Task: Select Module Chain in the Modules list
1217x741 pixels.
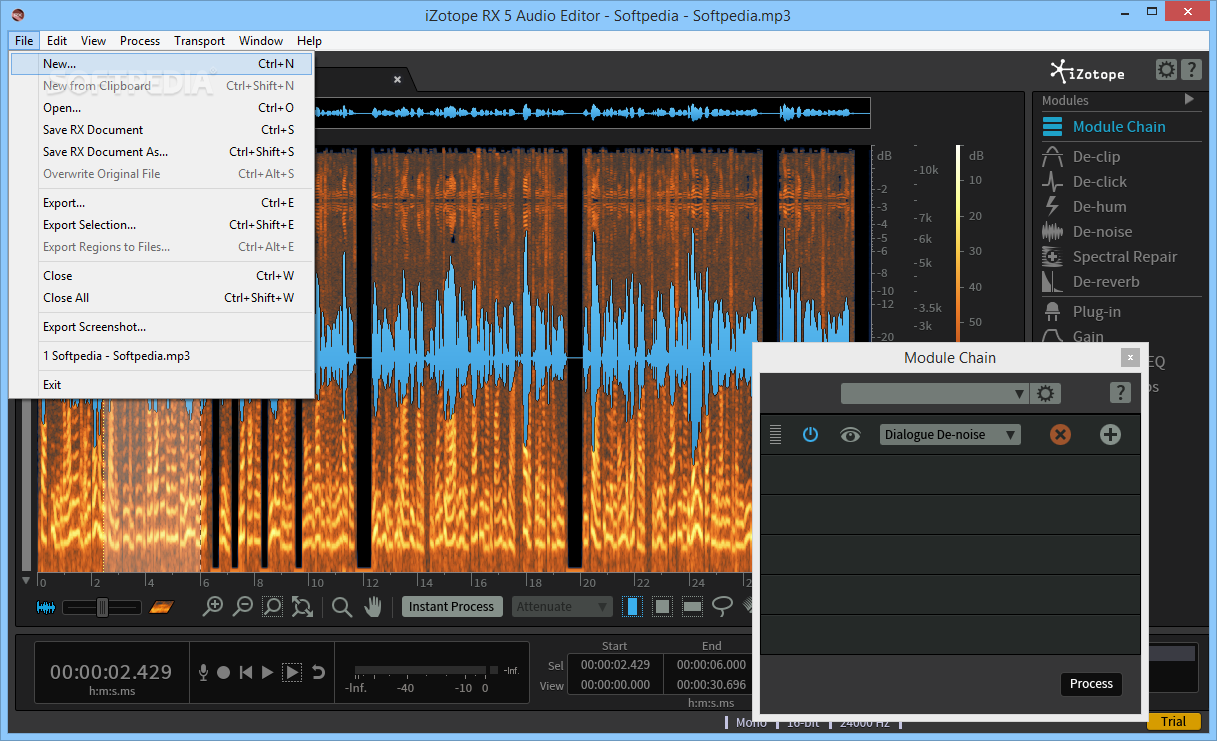Action: (x=1118, y=127)
